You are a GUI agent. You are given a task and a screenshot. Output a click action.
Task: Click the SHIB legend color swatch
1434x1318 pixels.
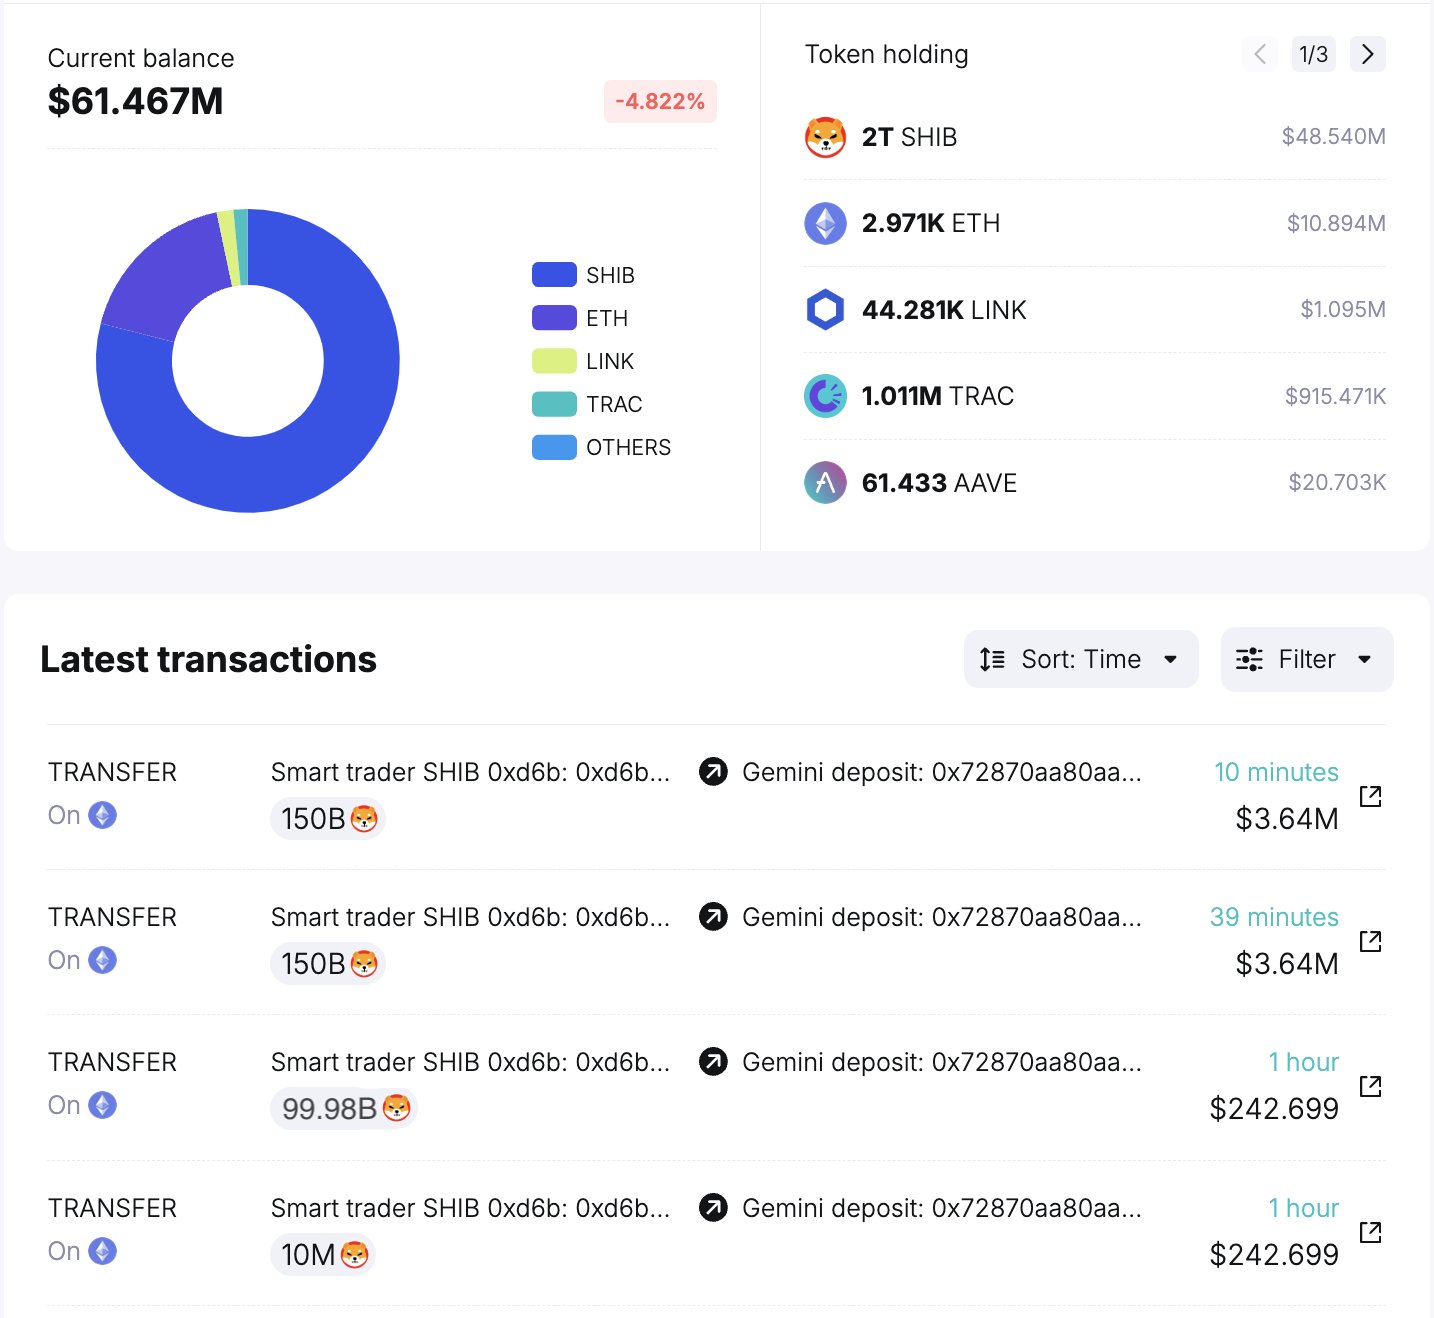pyautogui.click(x=554, y=275)
